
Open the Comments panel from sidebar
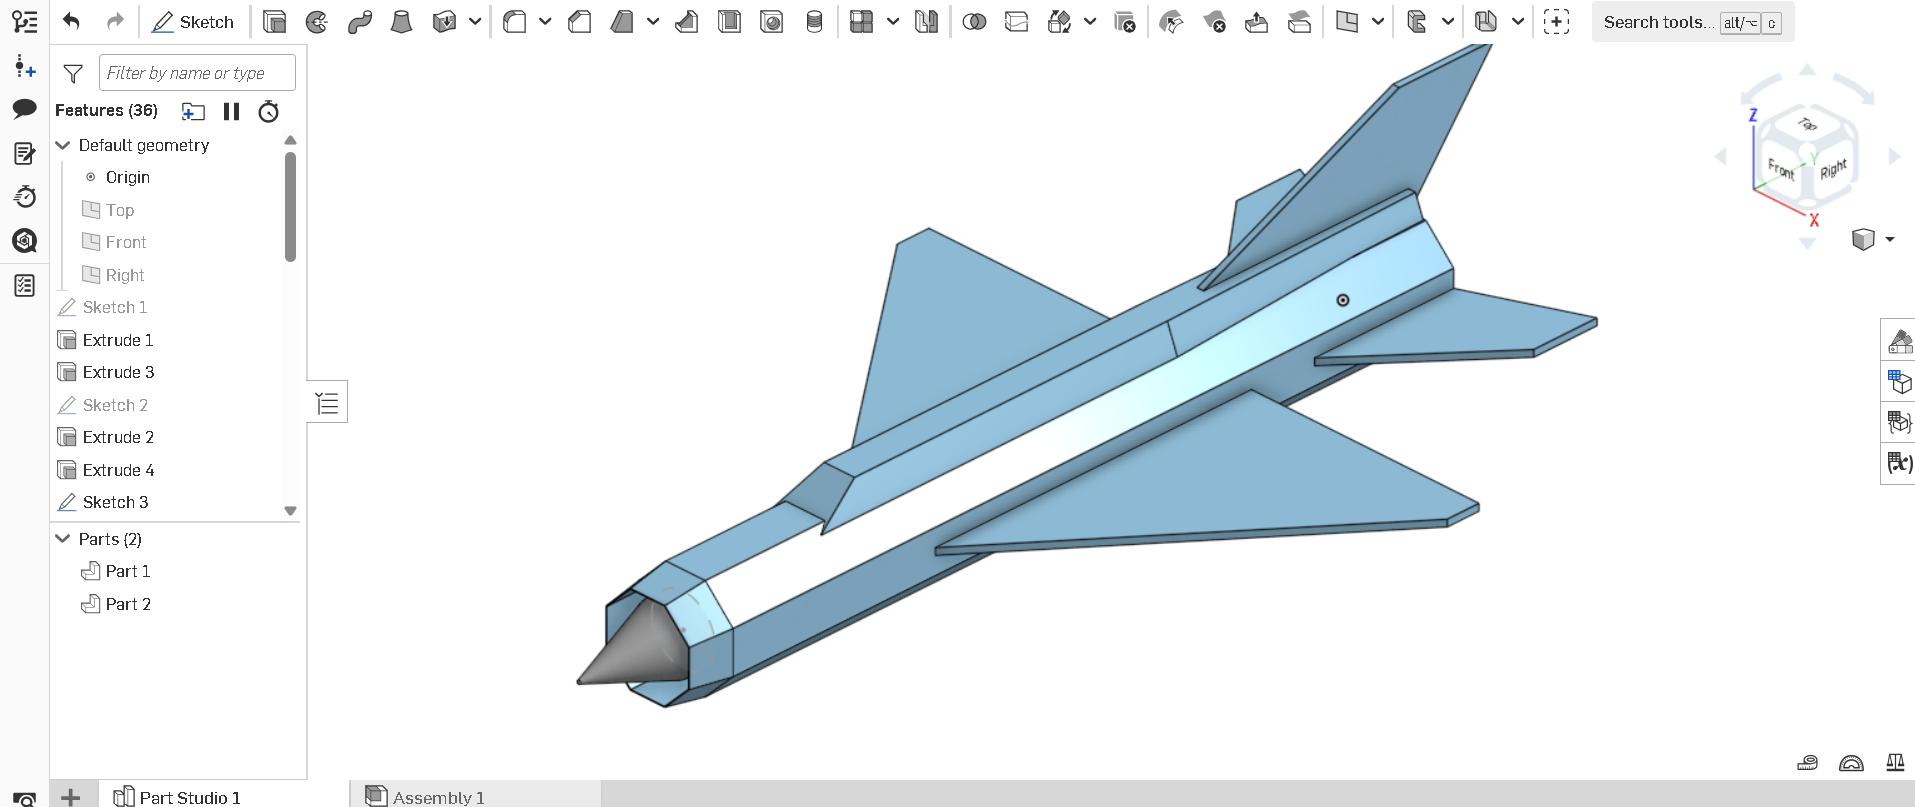coord(24,109)
